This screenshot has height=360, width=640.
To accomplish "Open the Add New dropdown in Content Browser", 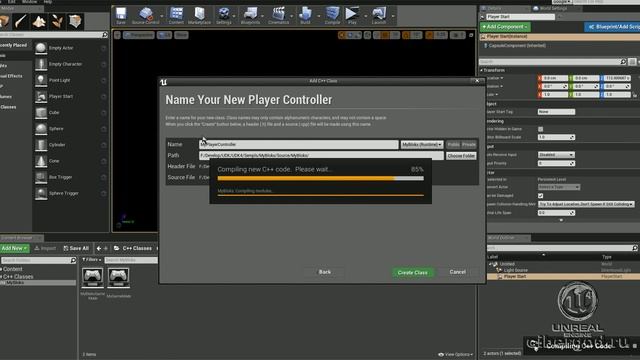I will point(14,248).
